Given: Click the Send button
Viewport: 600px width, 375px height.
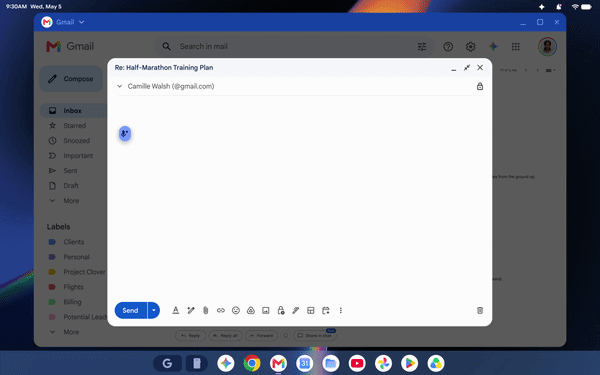Looking at the screenshot, I should (x=130, y=310).
